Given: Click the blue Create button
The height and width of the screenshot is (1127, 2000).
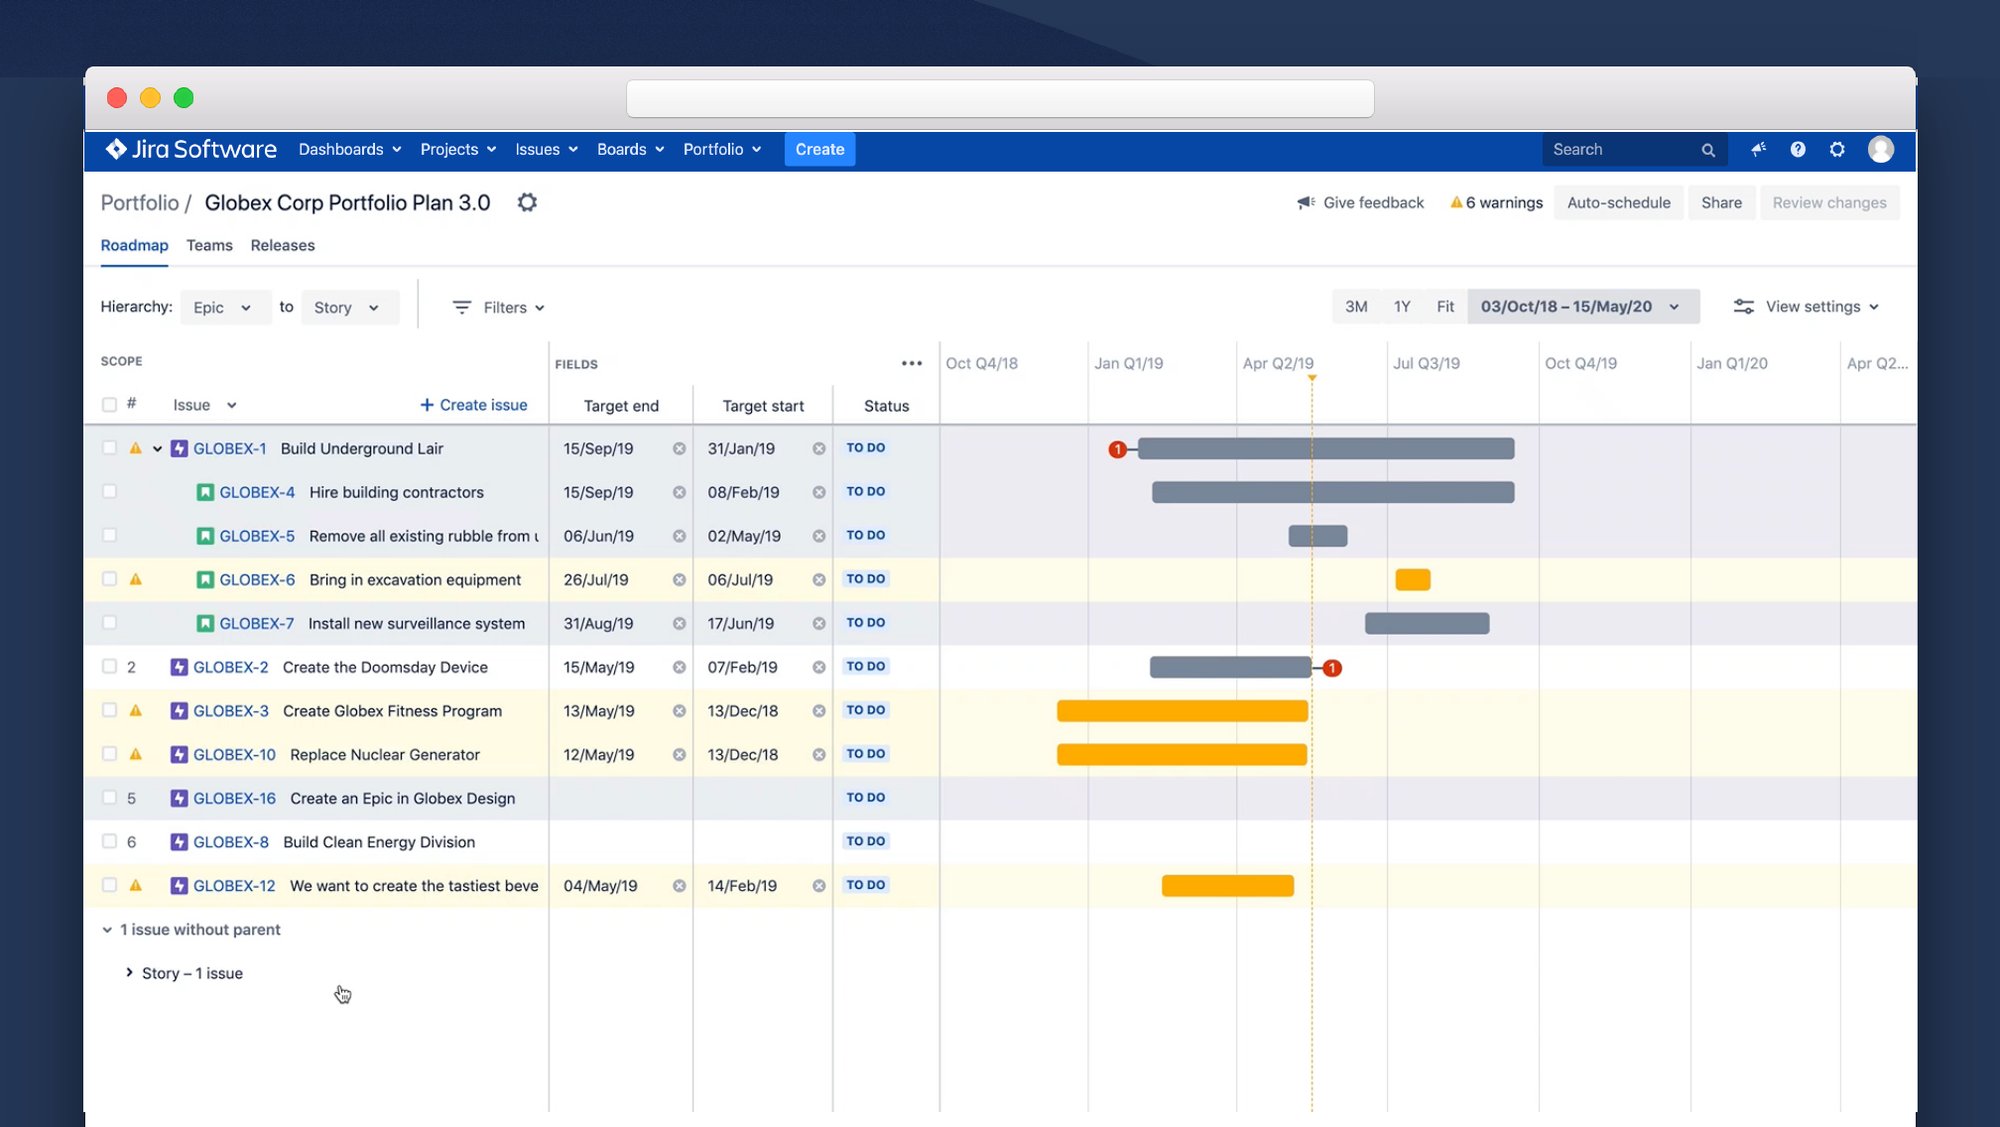Looking at the screenshot, I should click(x=820, y=150).
